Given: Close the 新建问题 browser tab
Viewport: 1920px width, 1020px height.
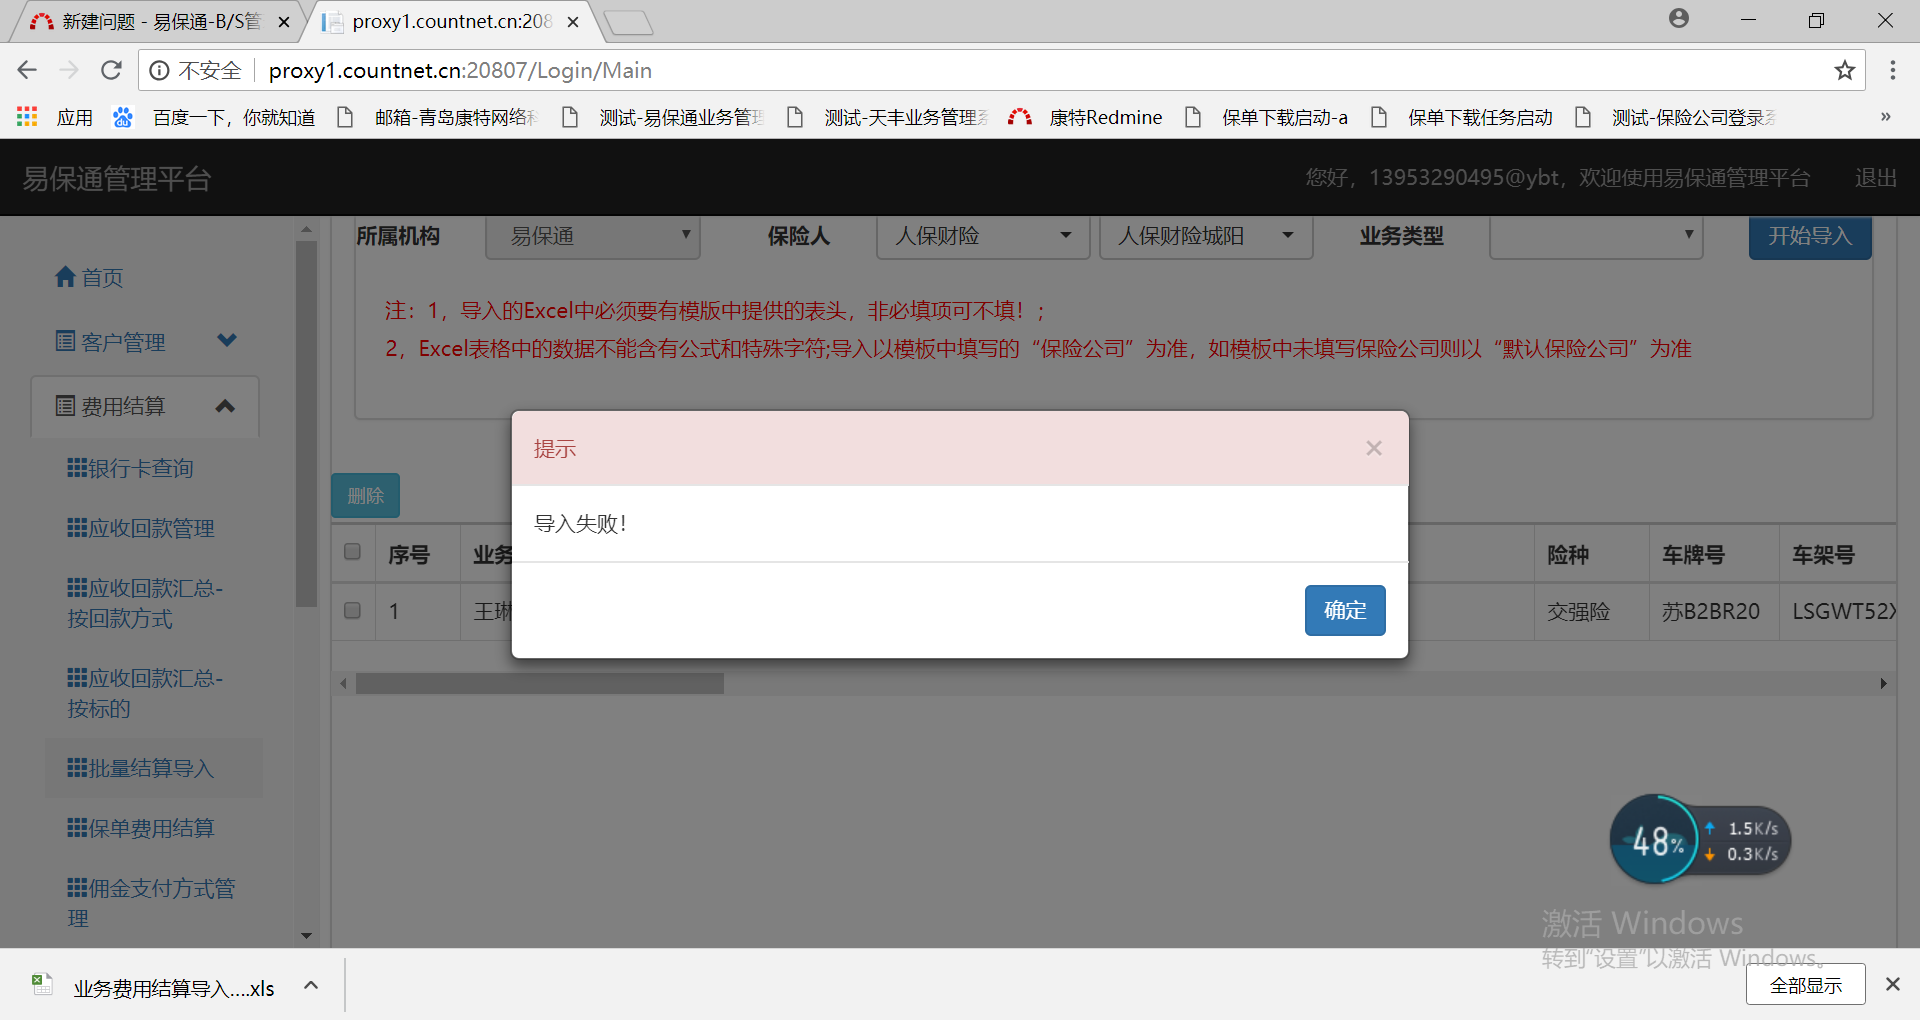Looking at the screenshot, I should click(x=284, y=22).
